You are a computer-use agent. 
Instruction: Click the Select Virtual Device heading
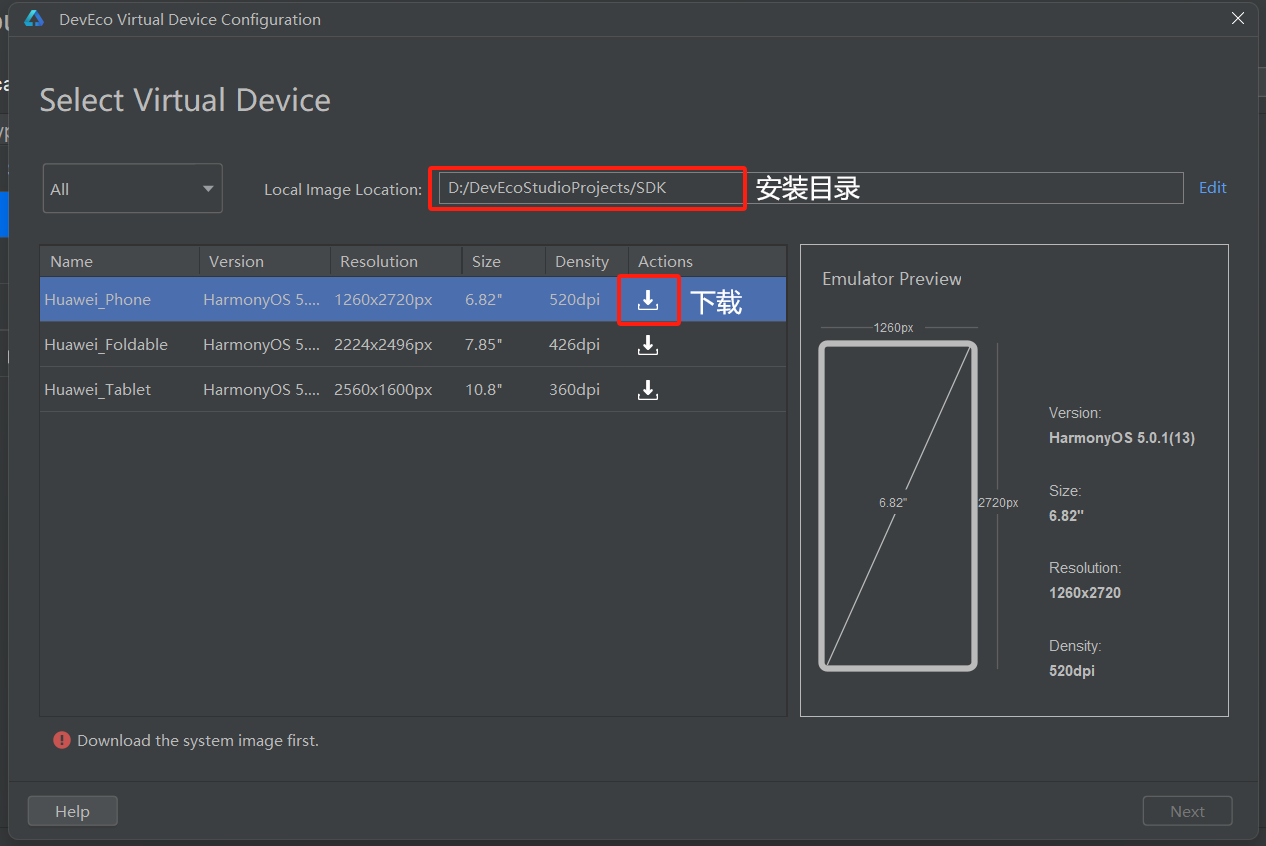pyautogui.click(x=185, y=100)
